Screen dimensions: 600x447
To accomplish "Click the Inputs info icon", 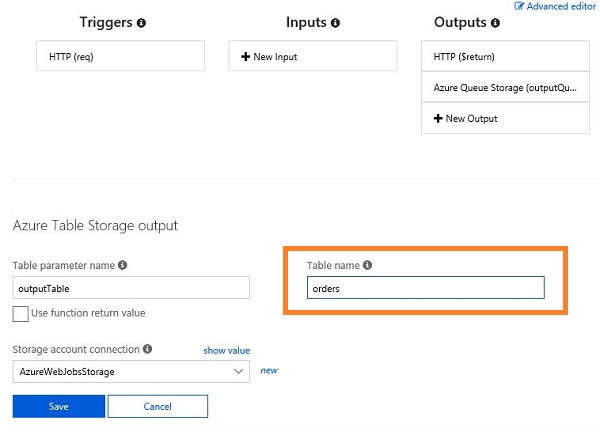I will pos(335,22).
